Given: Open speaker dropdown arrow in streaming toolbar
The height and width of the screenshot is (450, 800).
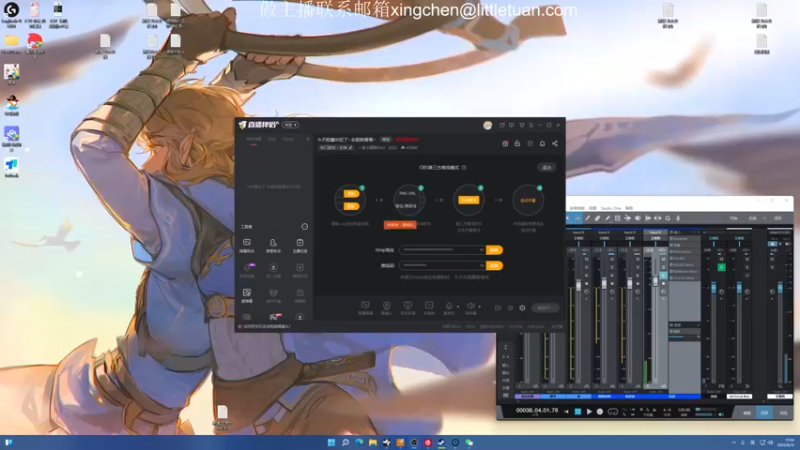Looking at the screenshot, I should pos(479,307).
